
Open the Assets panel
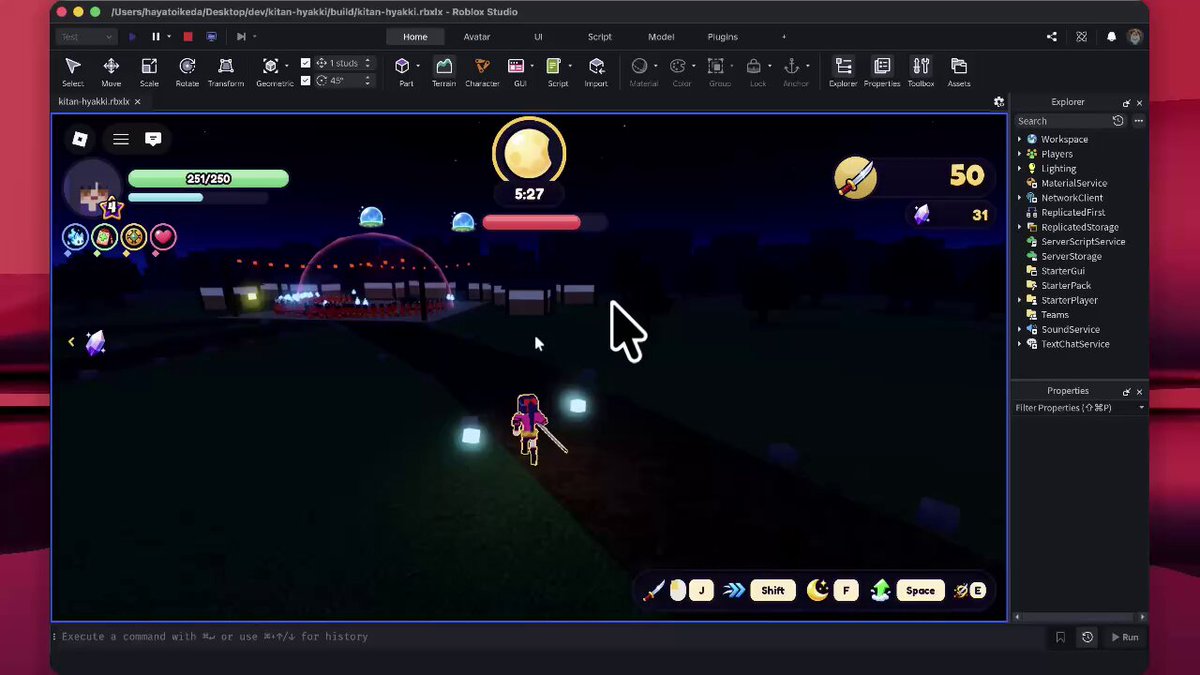click(959, 71)
